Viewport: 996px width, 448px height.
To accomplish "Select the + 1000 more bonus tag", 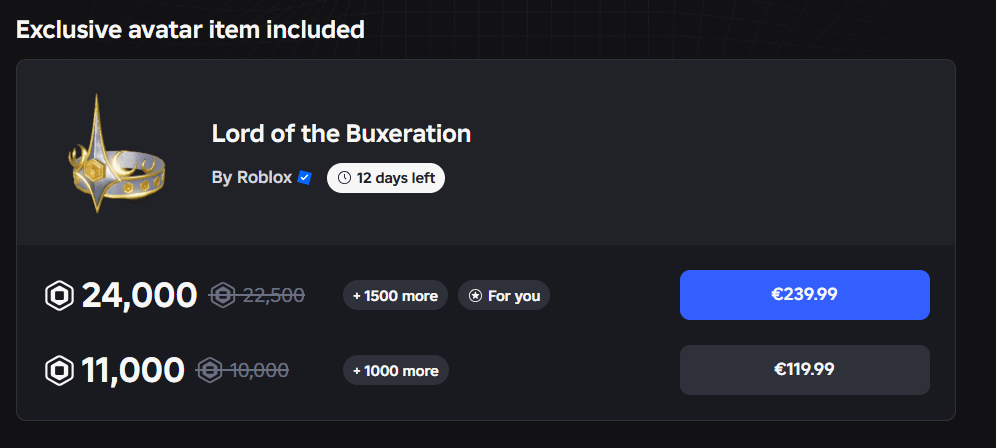I will tap(395, 371).
